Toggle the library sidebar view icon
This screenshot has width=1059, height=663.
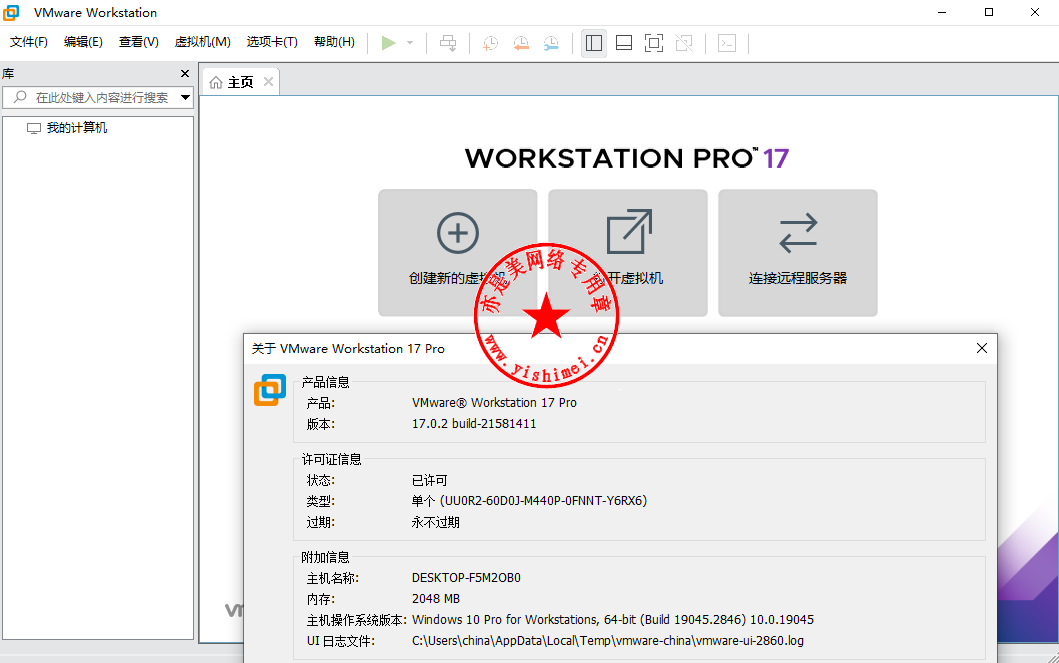point(594,43)
